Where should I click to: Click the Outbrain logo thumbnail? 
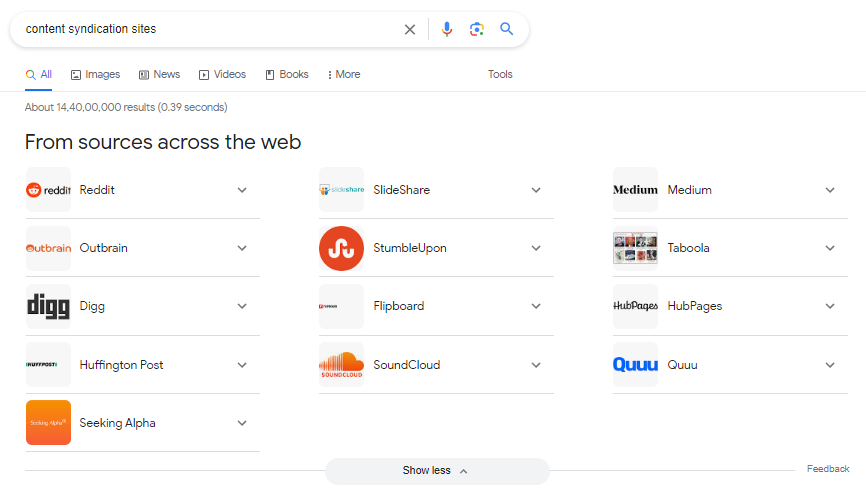pos(49,248)
